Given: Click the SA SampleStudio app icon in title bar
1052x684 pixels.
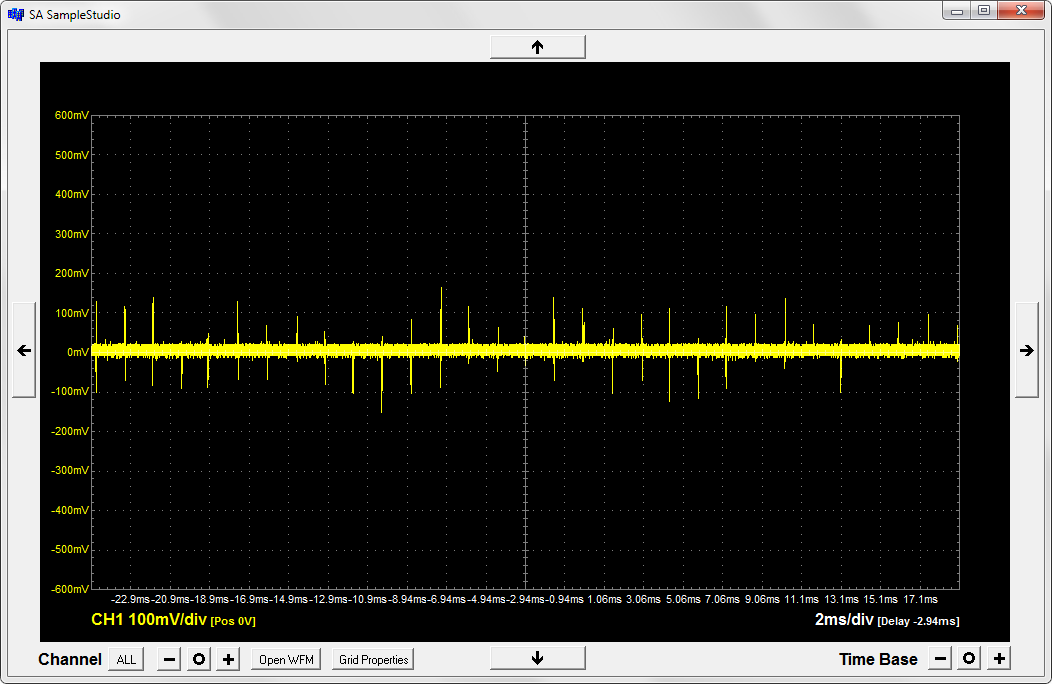Looking at the screenshot, I should pyautogui.click(x=15, y=14).
